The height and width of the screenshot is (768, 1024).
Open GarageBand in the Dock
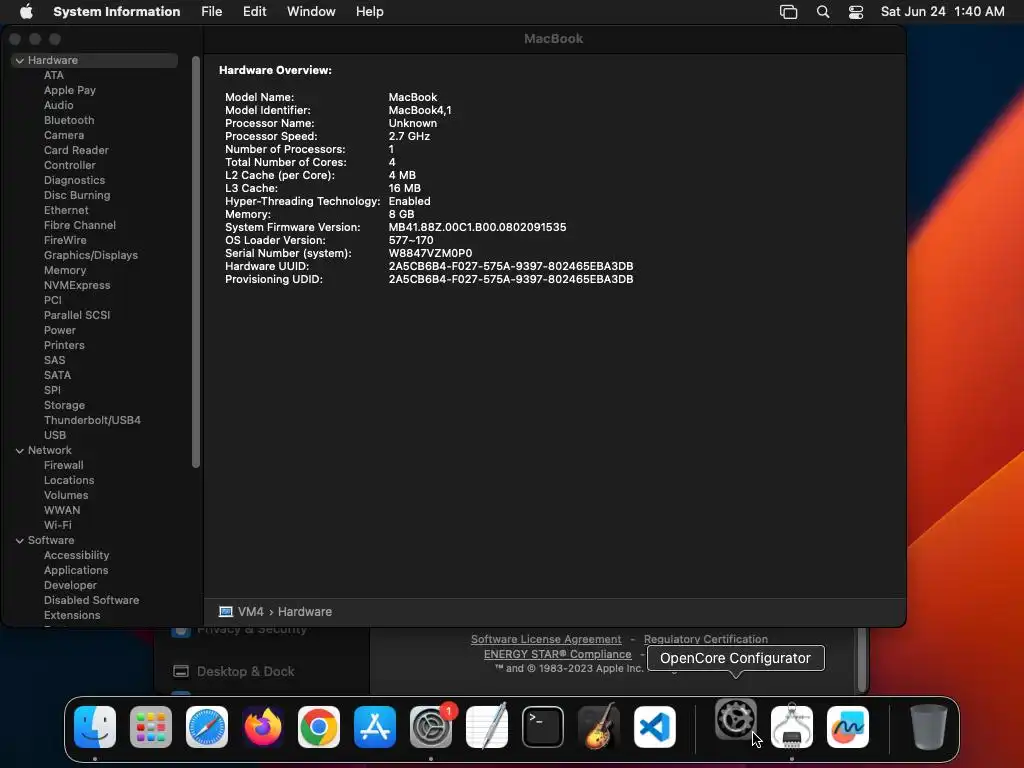coord(599,726)
